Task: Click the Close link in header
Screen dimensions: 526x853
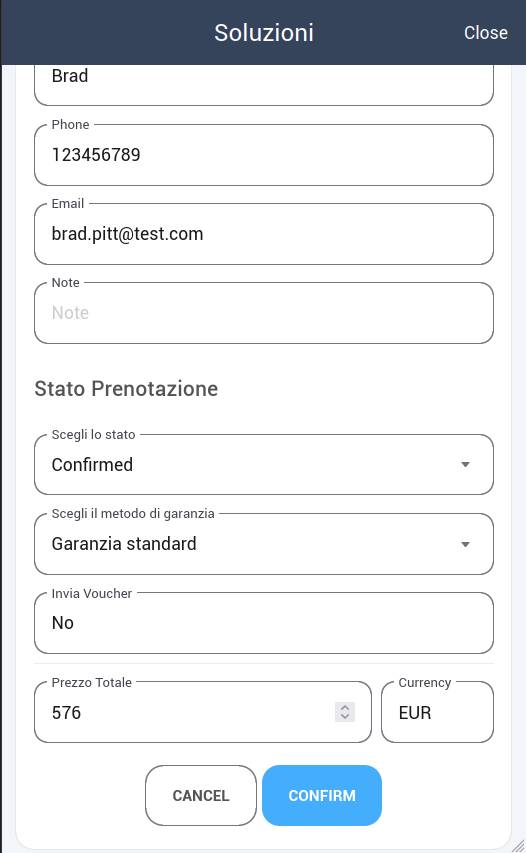Action: coord(485,33)
